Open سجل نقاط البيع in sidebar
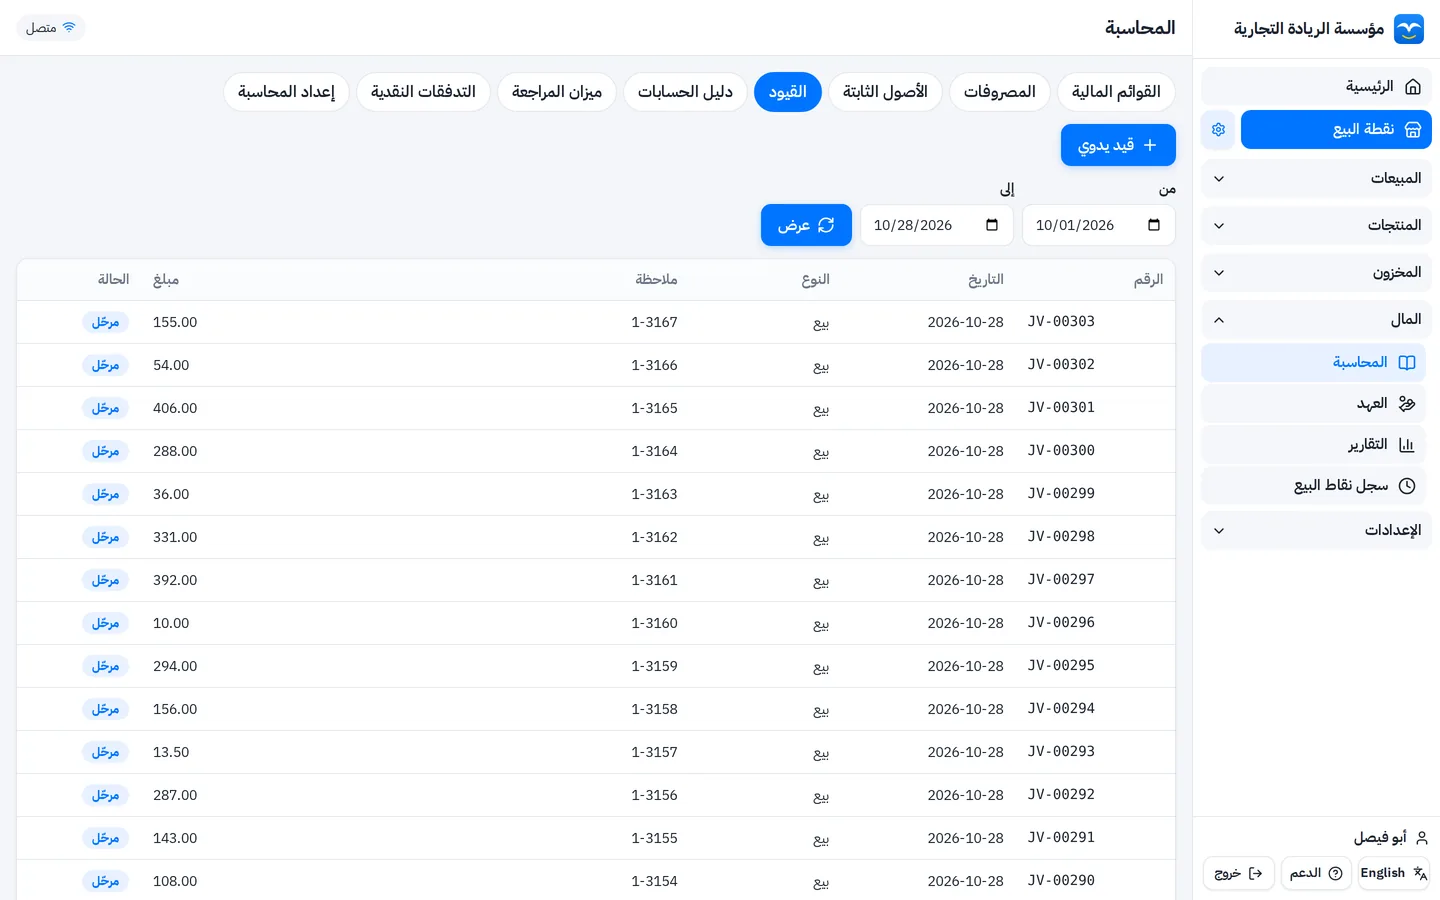Image resolution: width=1440 pixels, height=900 pixels. point(1313,486)
